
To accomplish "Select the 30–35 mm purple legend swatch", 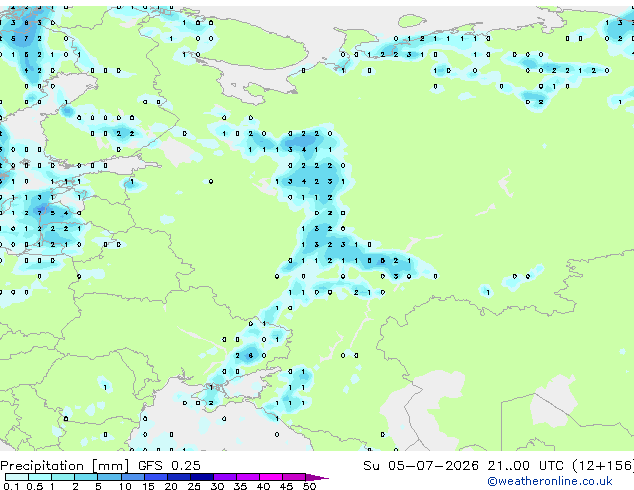I will [225, 477].
